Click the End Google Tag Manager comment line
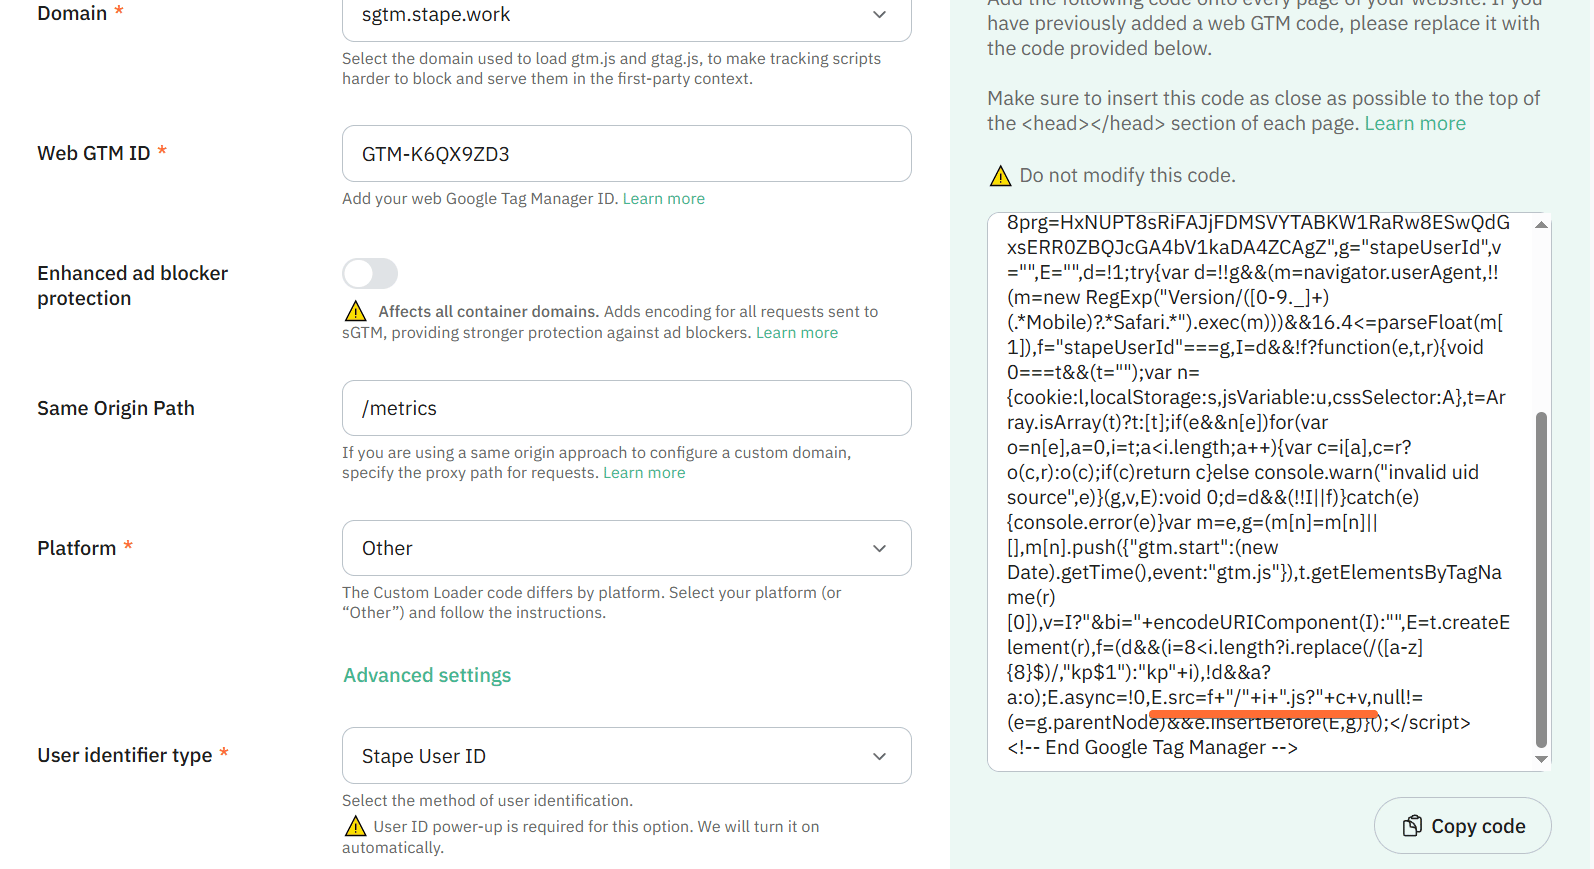Screen dimensions: 1594x869 1152,748
